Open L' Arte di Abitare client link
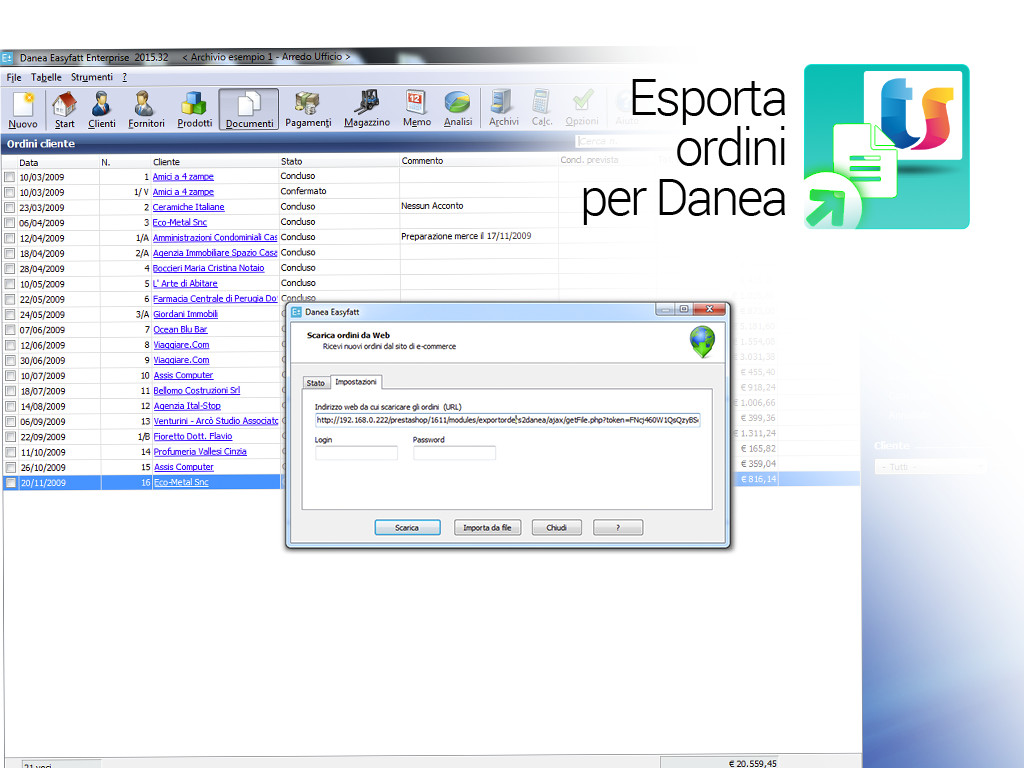1024x768 pixels. click(x=185, y=283)
